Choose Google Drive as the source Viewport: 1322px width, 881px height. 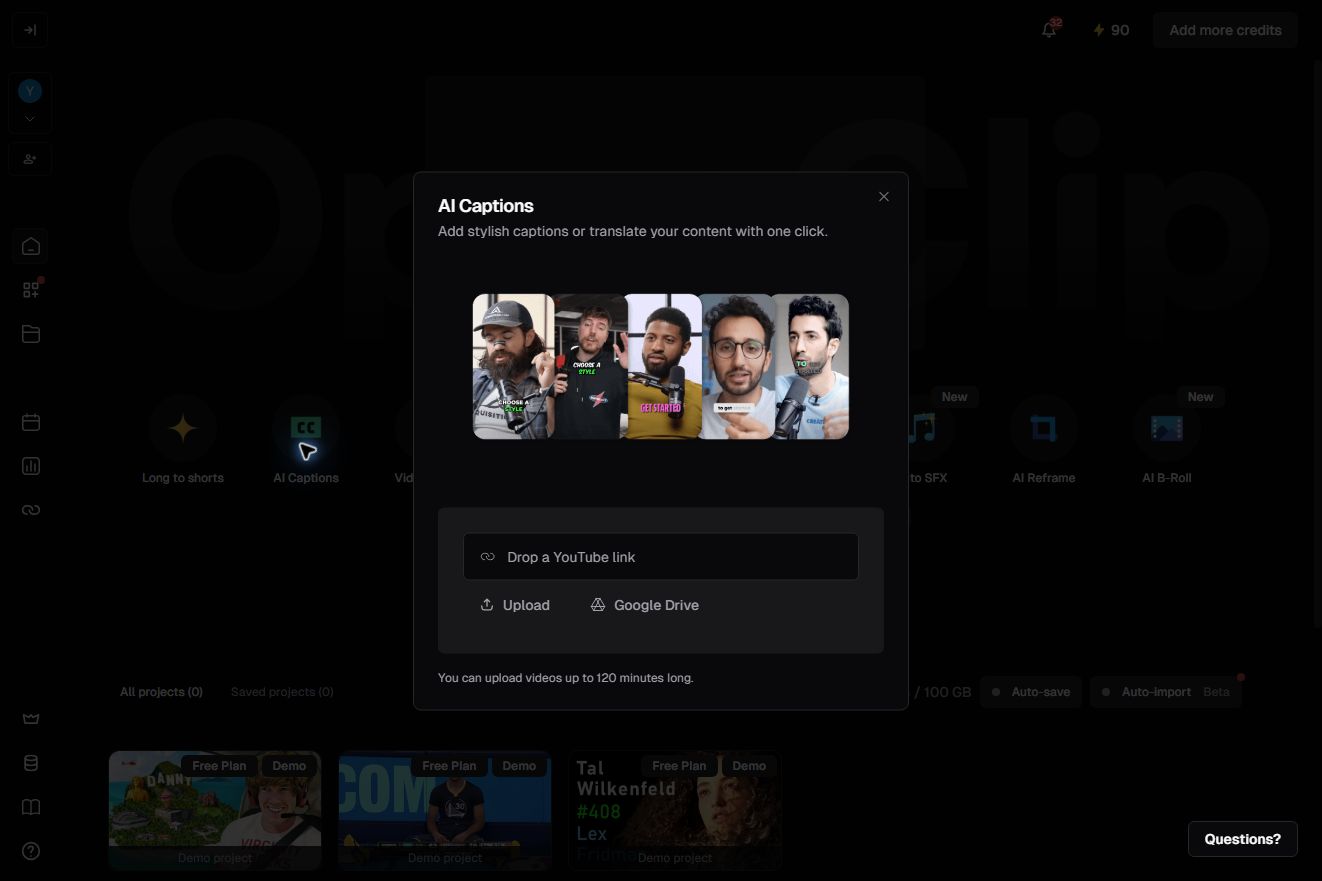[645, 605]
